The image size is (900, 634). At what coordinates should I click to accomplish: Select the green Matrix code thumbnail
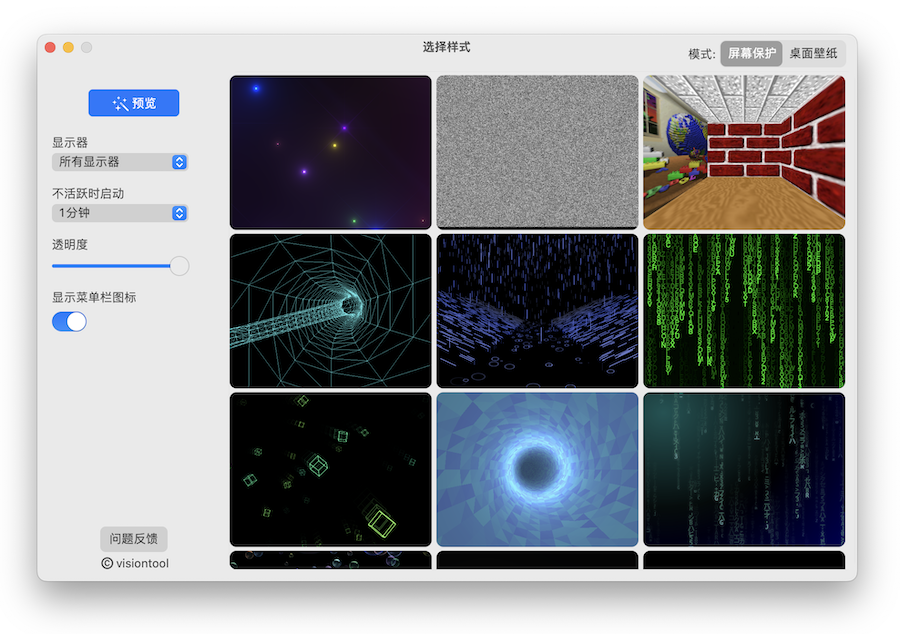coord(744,310)
